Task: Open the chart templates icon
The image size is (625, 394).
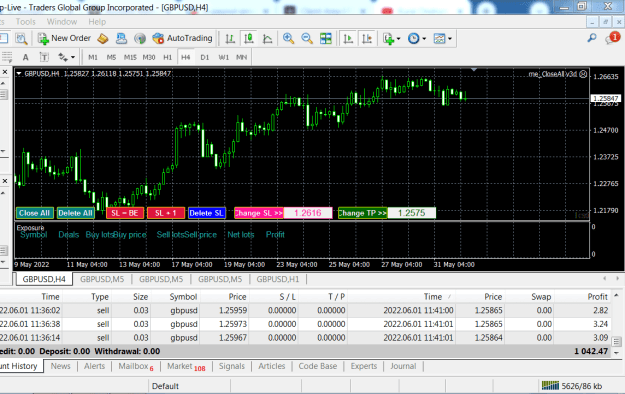Action: tap(439, 38)
